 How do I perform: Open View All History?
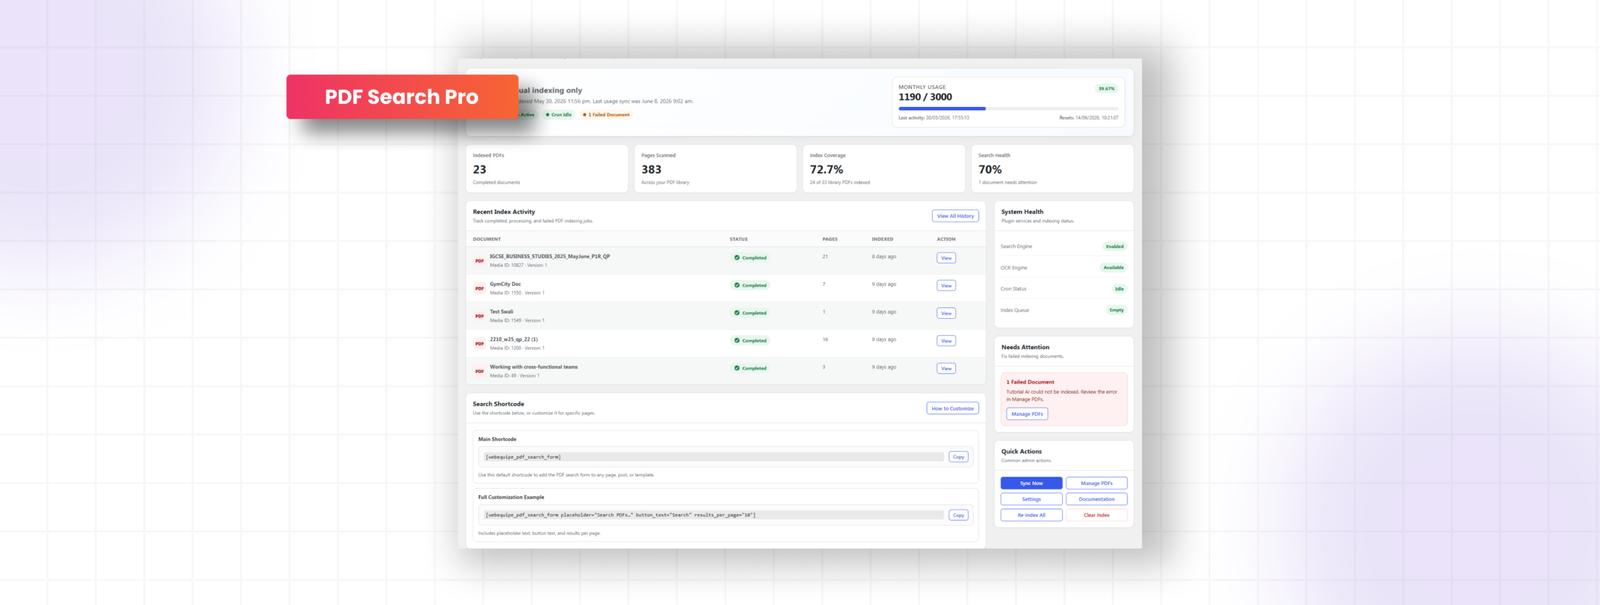coord(955,216)
